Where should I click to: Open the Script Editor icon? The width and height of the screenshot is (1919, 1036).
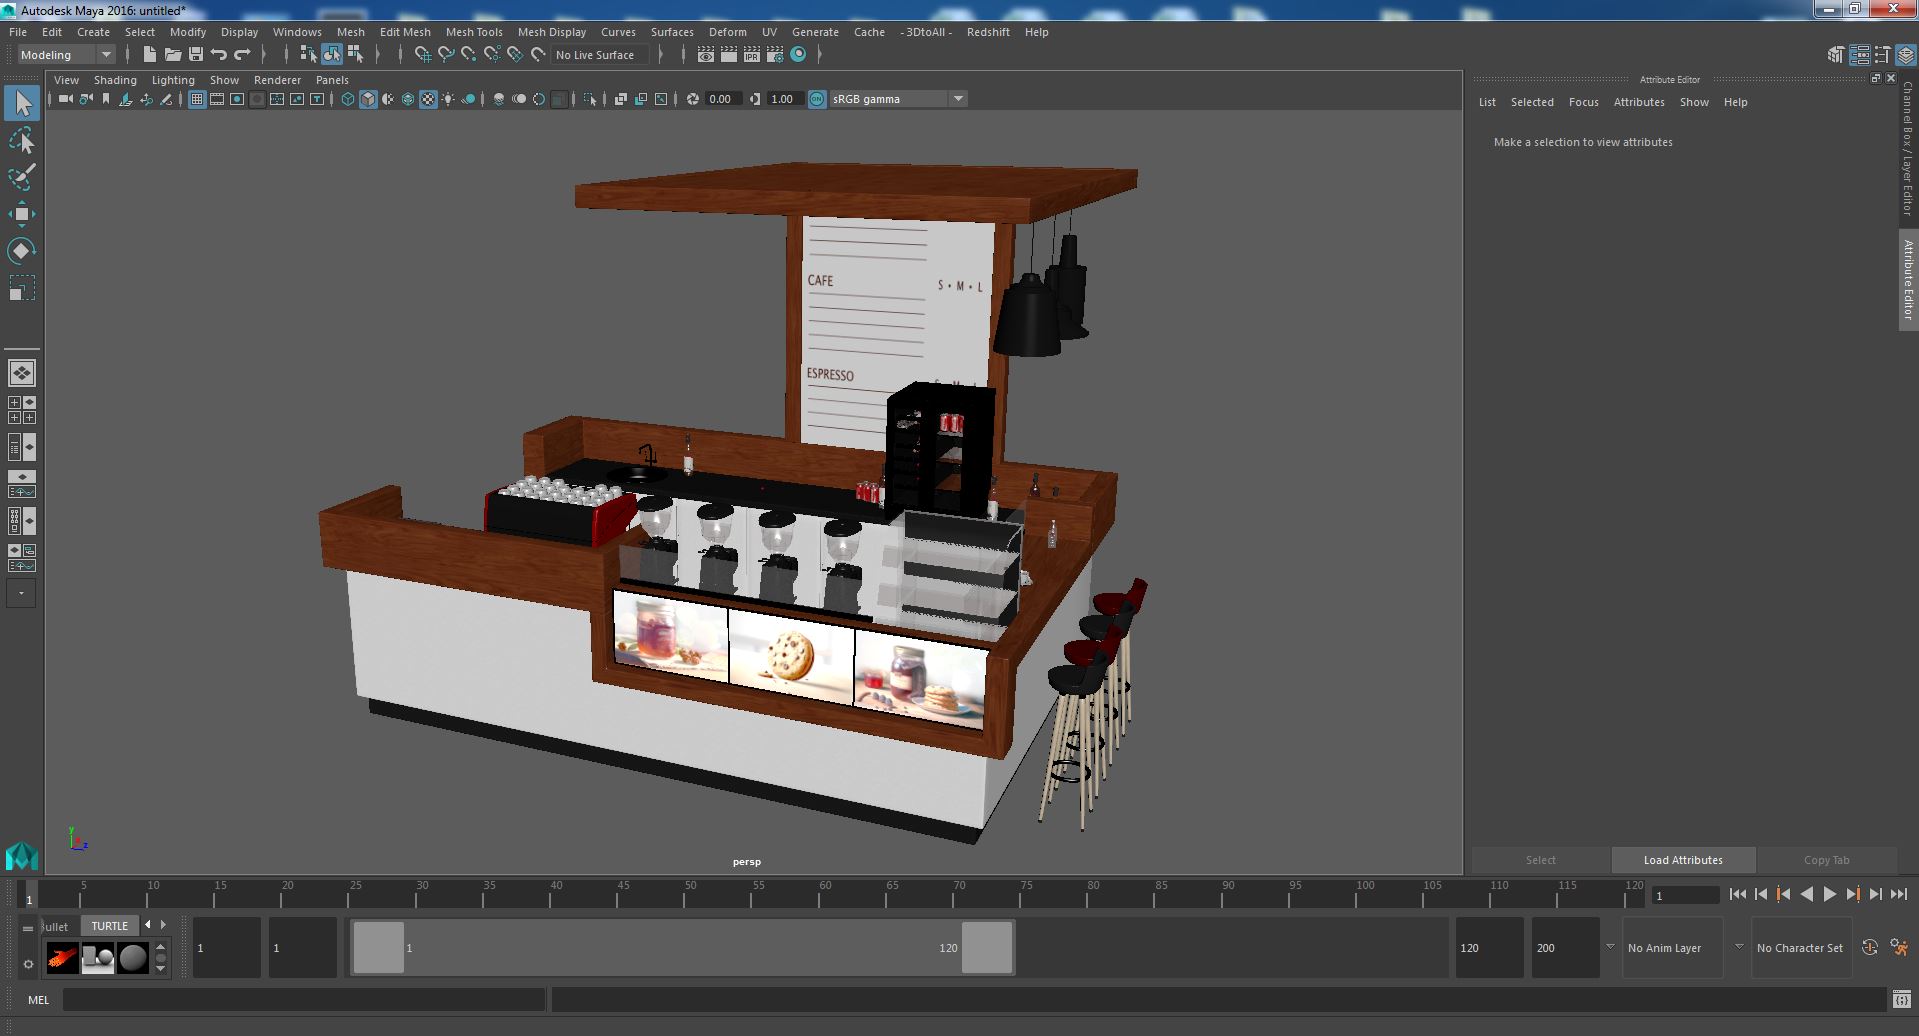point(1902,1000)
